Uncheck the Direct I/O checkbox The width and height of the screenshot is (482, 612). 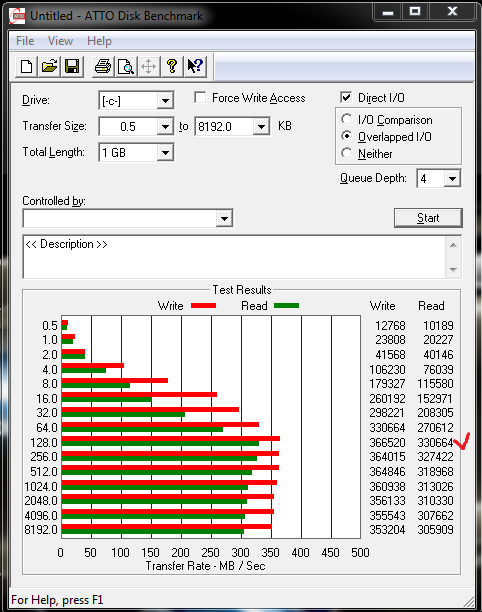[346, 97]
